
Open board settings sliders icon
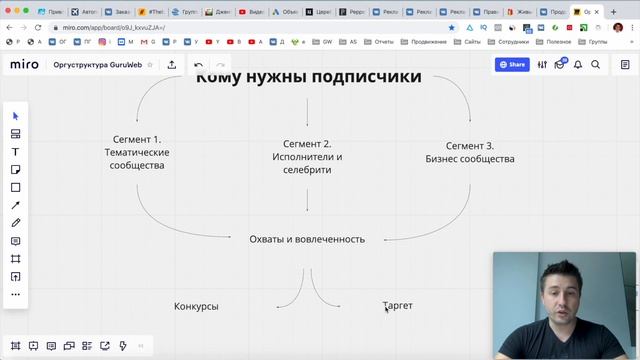542,64
